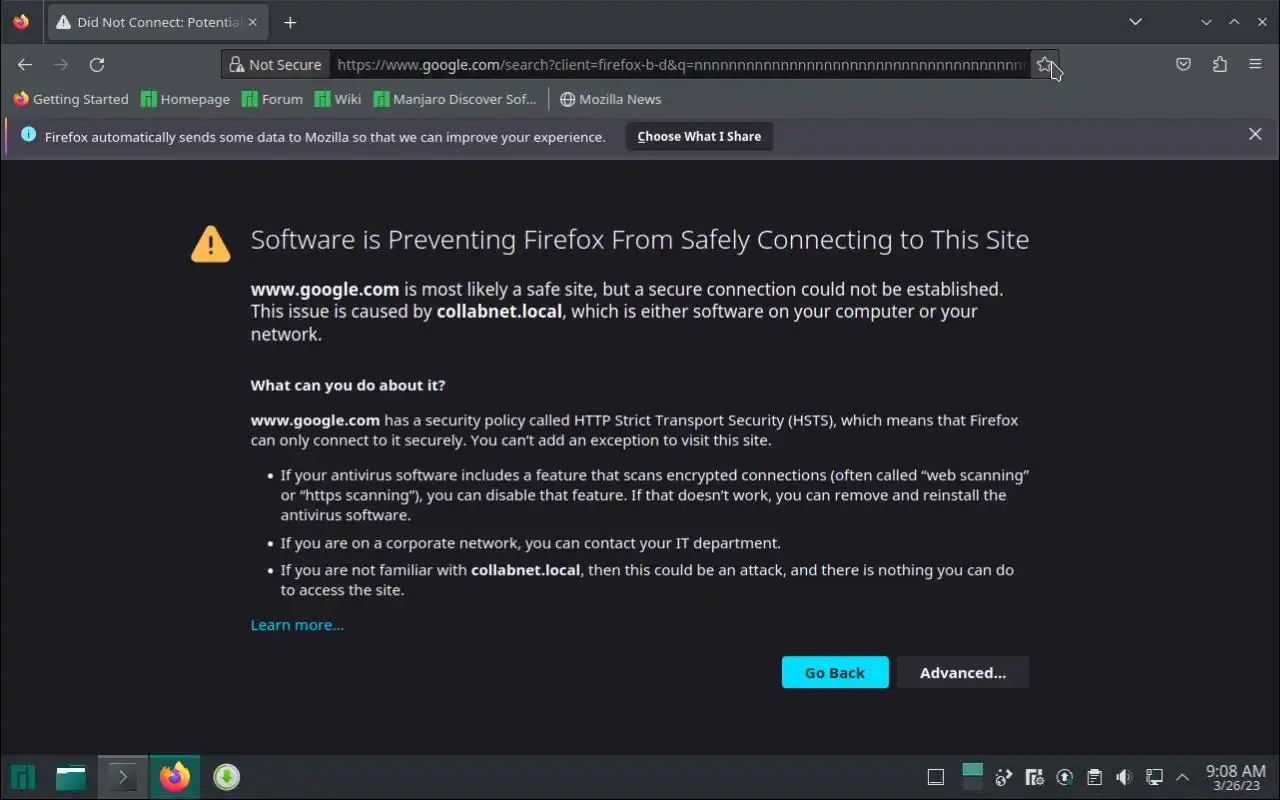Switch virtual desktop with the pager
The height and width of the screenshot is (800, 1280).
(973, 777)
